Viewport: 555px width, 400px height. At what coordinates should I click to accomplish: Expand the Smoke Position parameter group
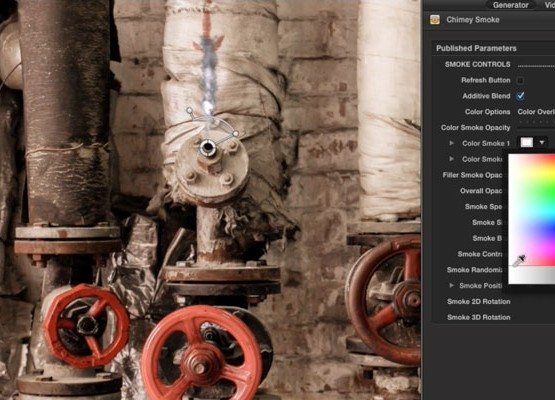coord(451,285)
